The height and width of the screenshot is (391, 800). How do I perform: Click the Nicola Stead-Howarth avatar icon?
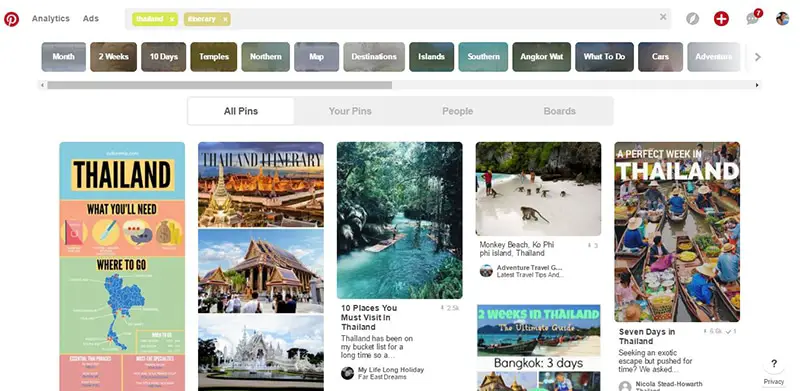tap(625, 386)
